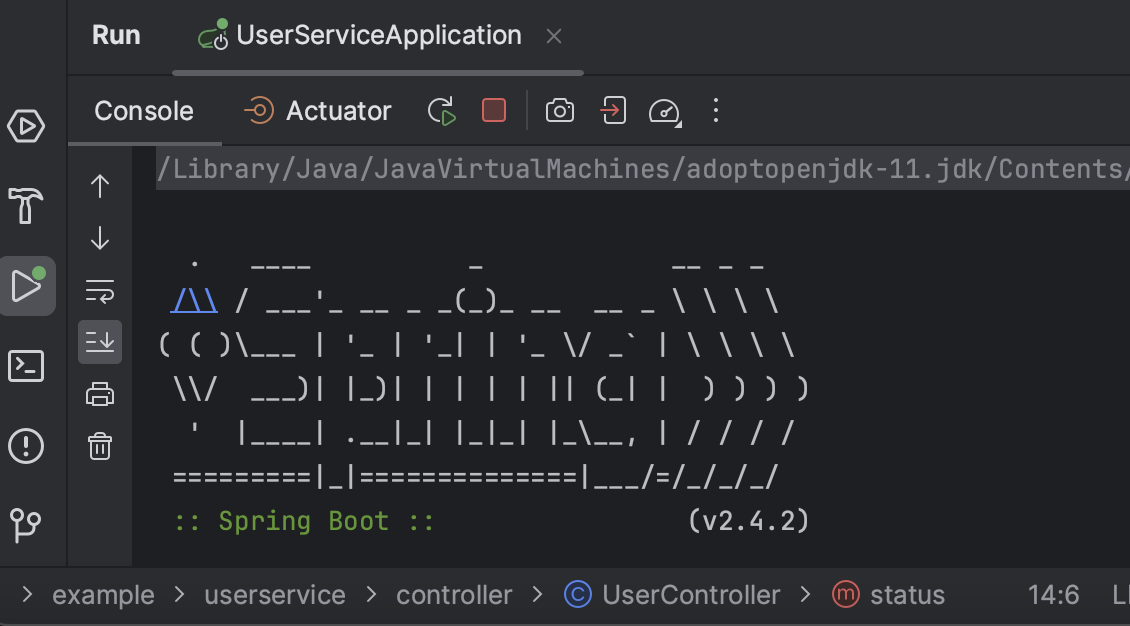The image size is (1130, 626).
Task: Expand the chevron before UserController breadcrumb
Action: pos(538,594)
